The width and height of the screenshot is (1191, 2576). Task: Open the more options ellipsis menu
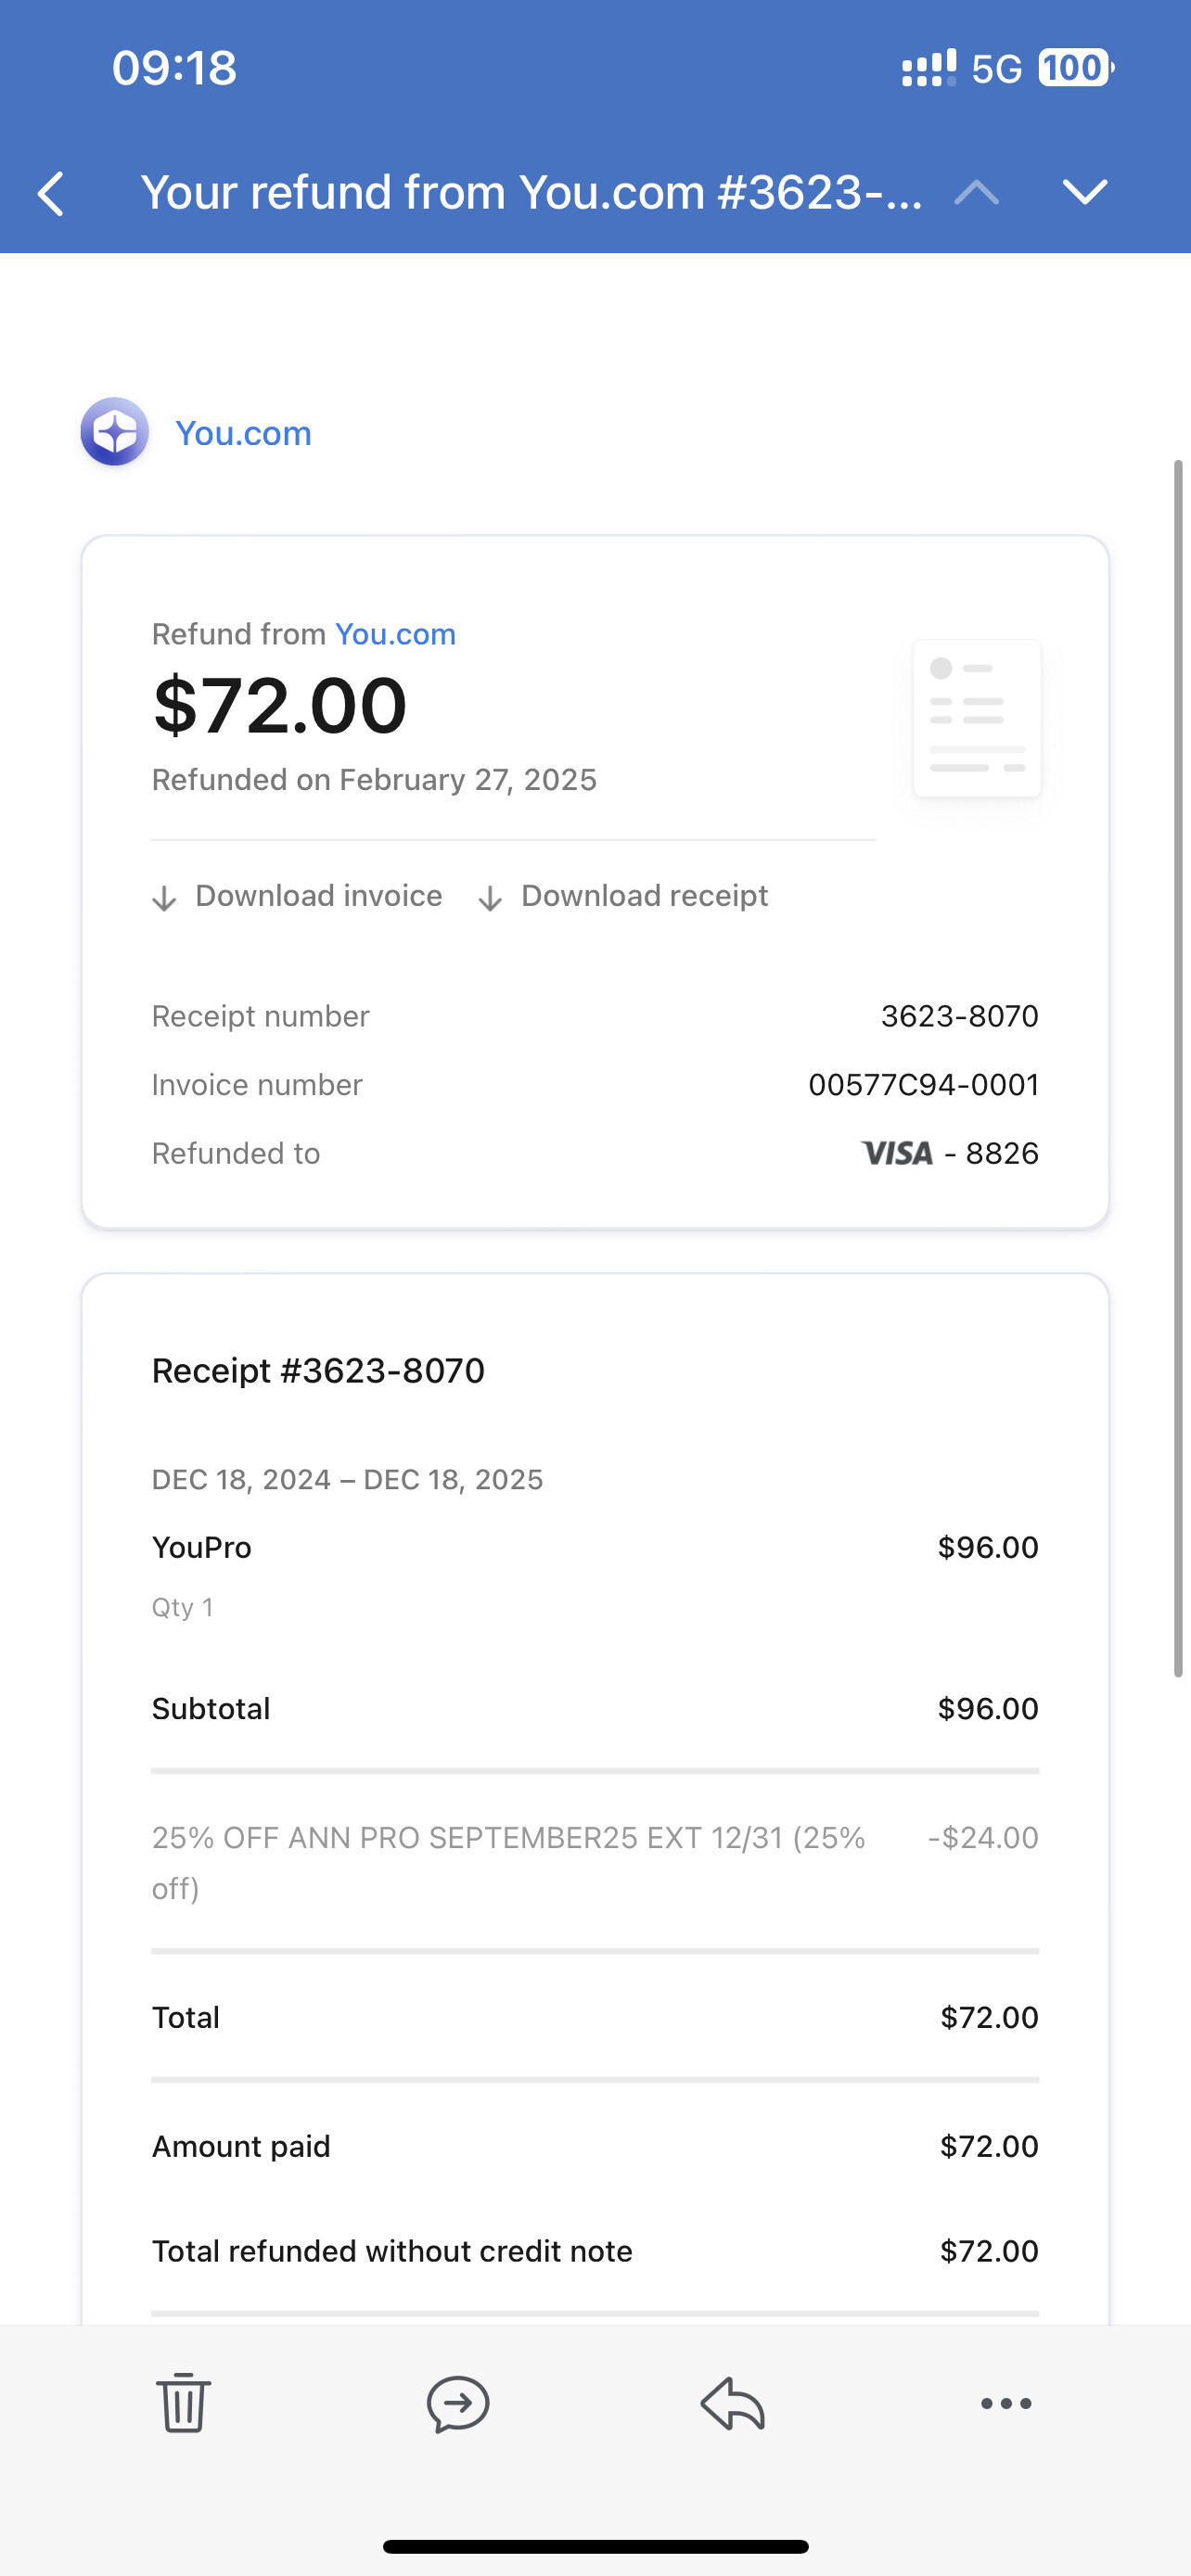[1006, 2403]
